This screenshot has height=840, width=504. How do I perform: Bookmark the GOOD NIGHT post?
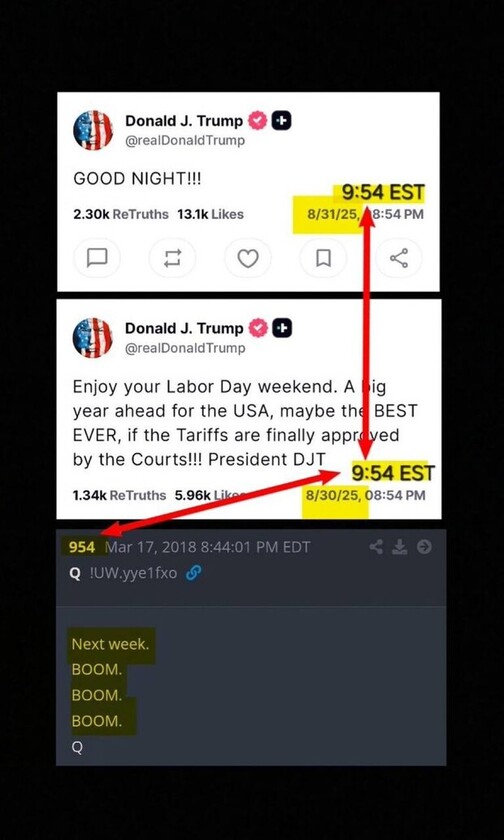[323, 258]
